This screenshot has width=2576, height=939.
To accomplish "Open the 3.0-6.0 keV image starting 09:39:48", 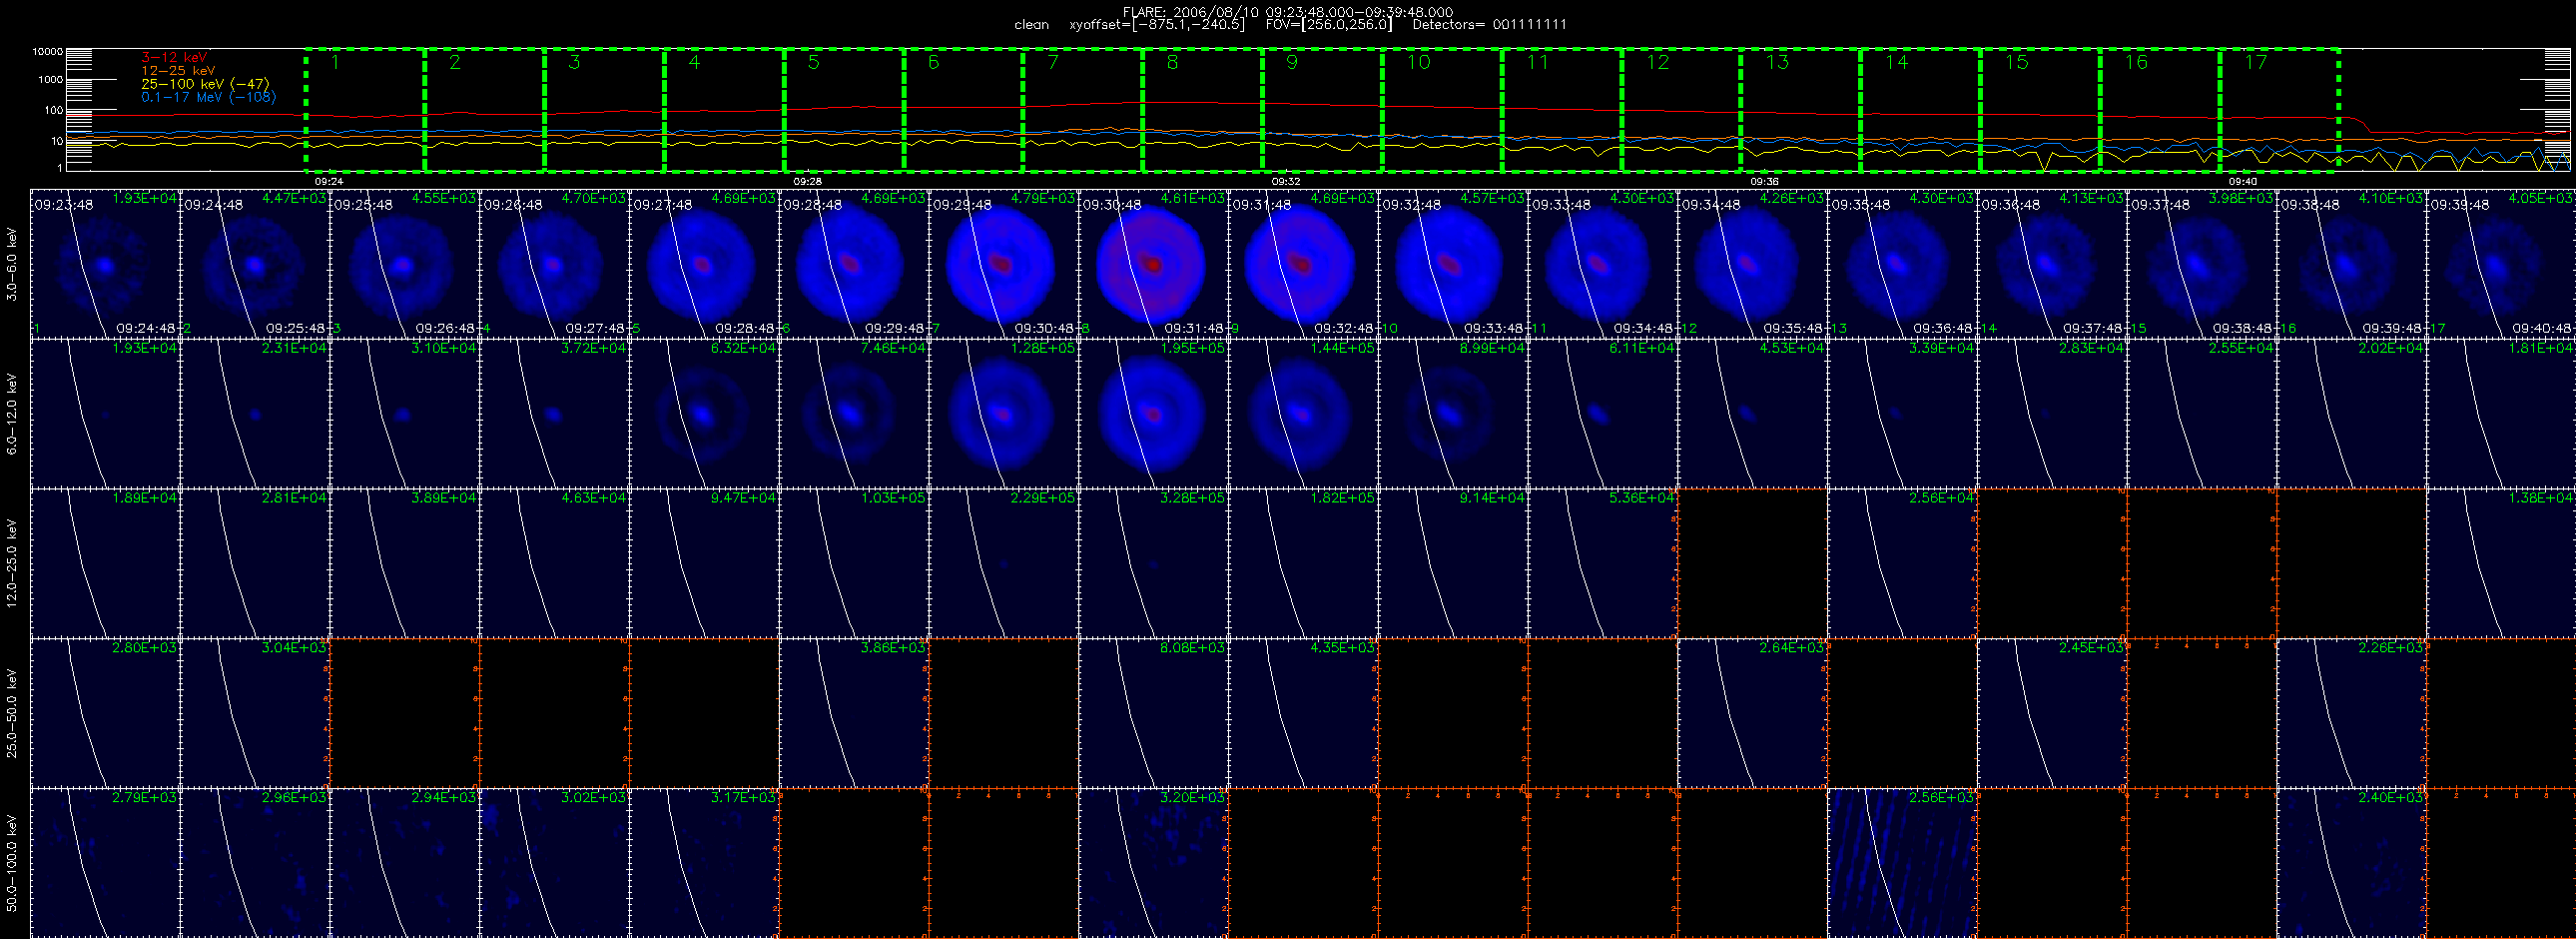I will tap(2501, 264).
